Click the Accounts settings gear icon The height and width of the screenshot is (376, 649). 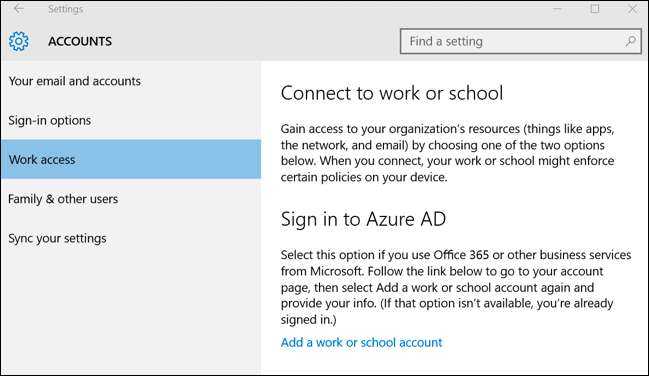[x=19, y=41]
